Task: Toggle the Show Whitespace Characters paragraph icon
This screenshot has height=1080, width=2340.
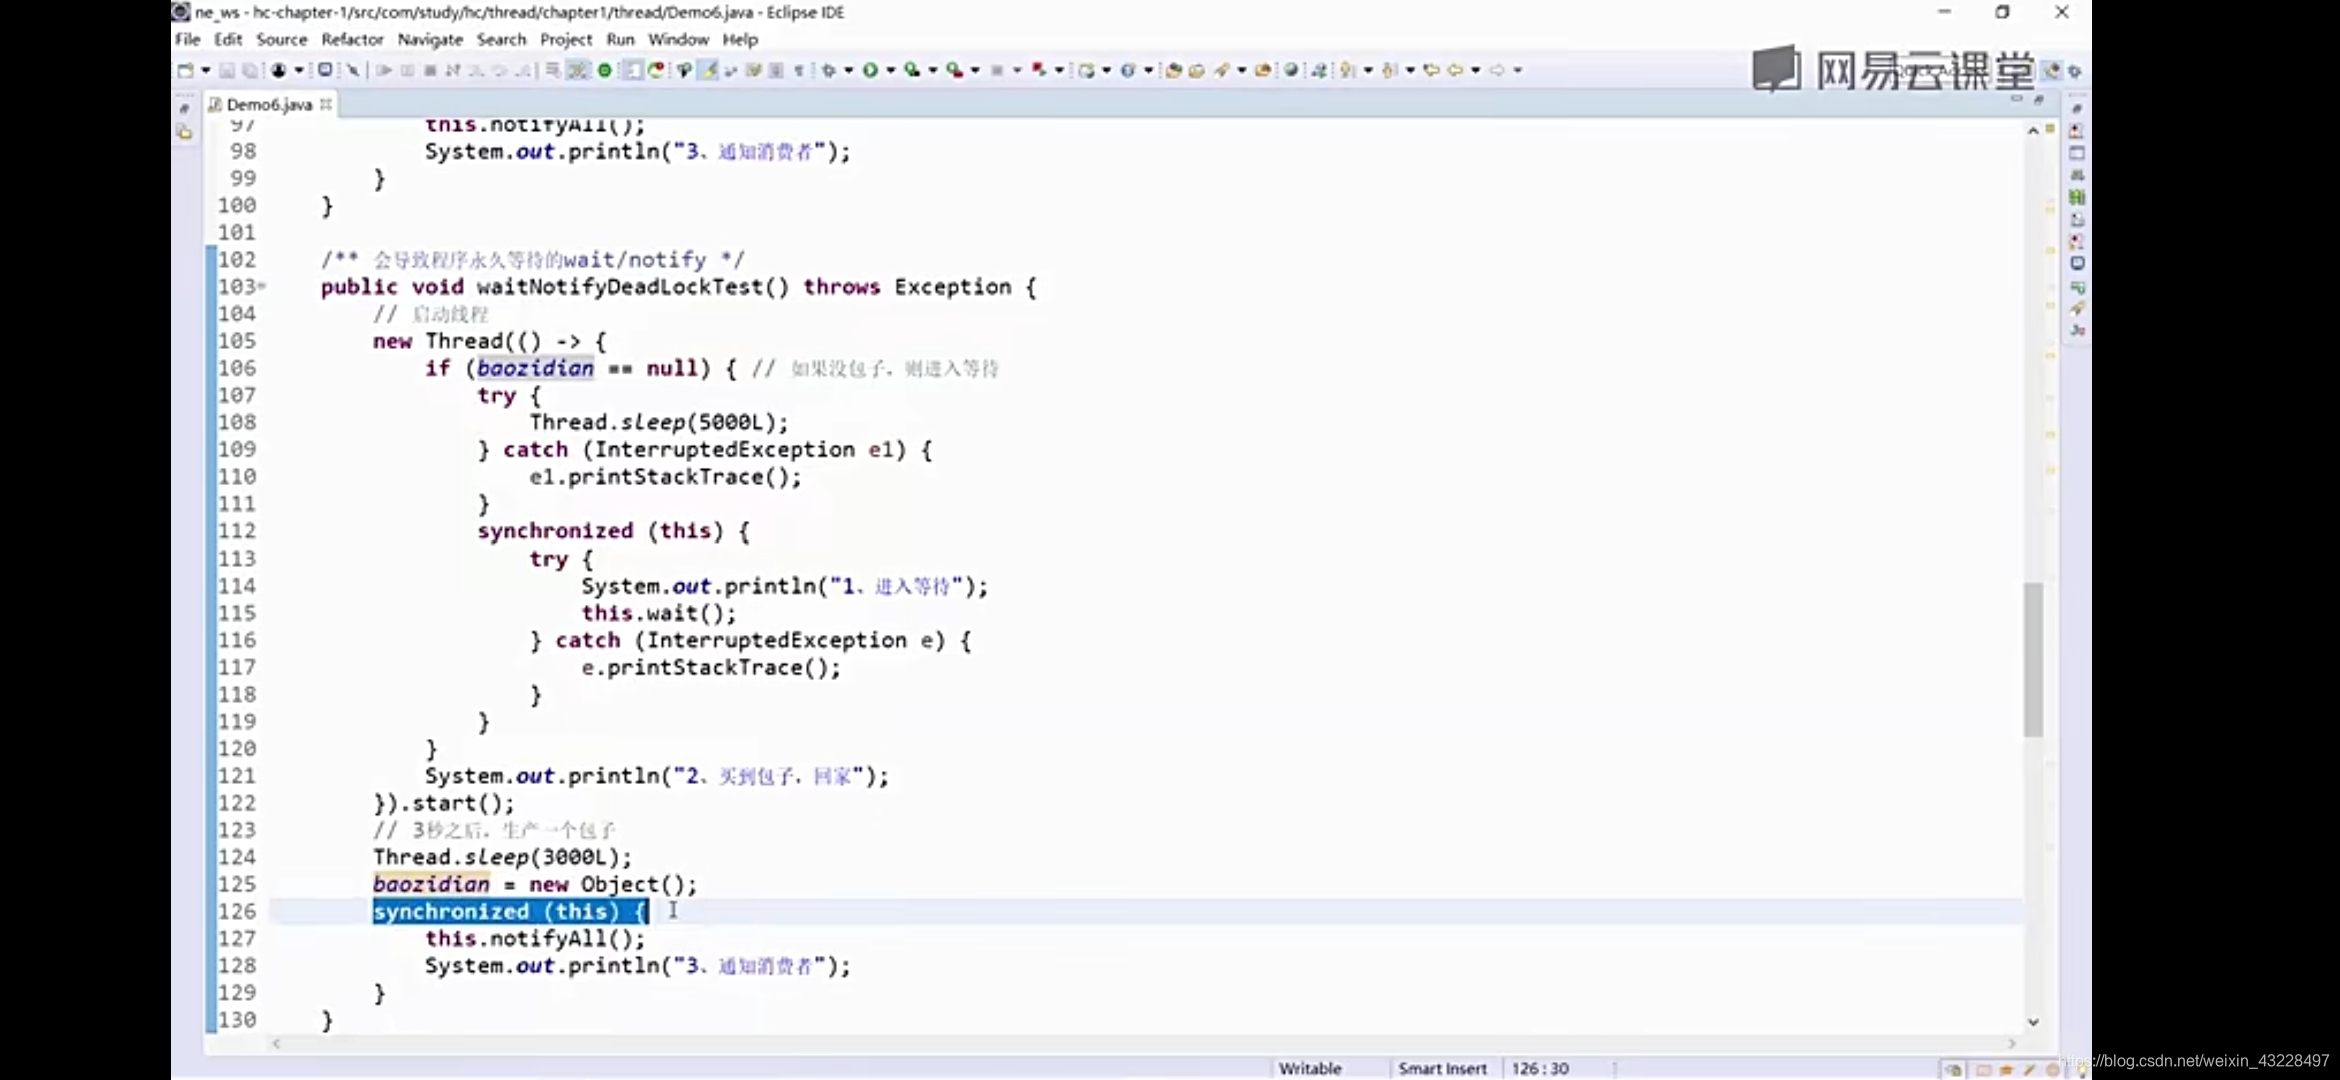Action: point(798,70)
